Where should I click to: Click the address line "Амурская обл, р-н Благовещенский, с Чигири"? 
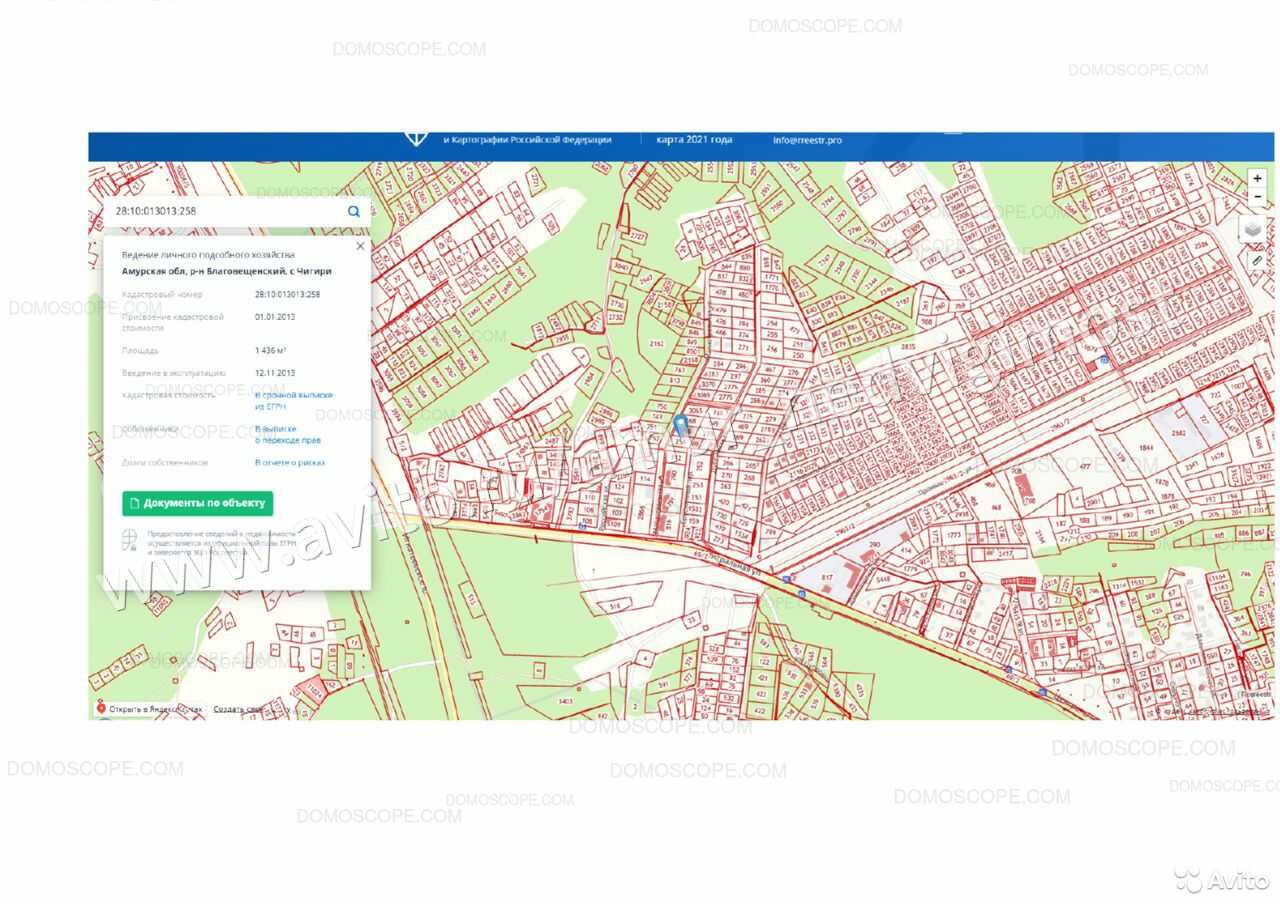[227, 271]
